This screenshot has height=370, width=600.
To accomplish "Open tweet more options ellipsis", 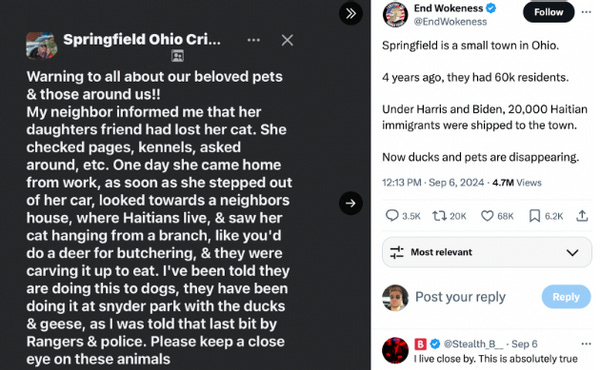I will point(586,12).
